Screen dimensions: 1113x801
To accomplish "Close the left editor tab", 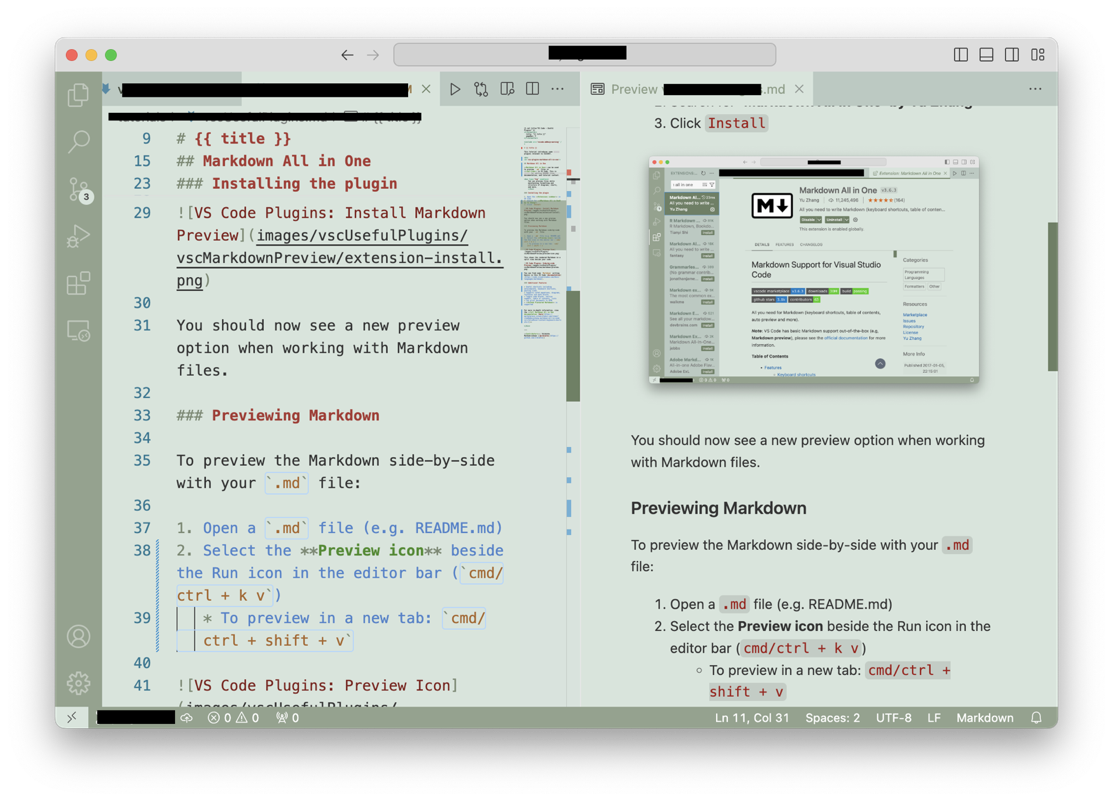I will pyautogui.click(x=426, y=89).
